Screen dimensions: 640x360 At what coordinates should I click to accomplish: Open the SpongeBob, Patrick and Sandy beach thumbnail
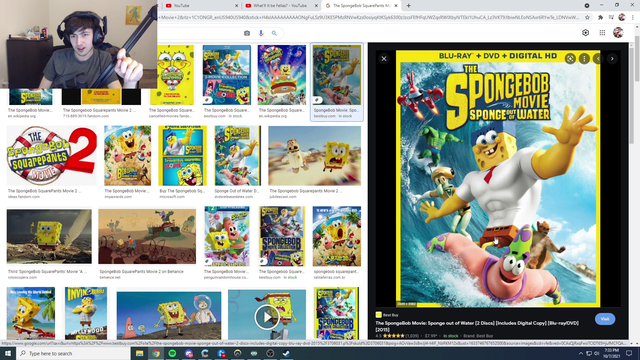169,316
